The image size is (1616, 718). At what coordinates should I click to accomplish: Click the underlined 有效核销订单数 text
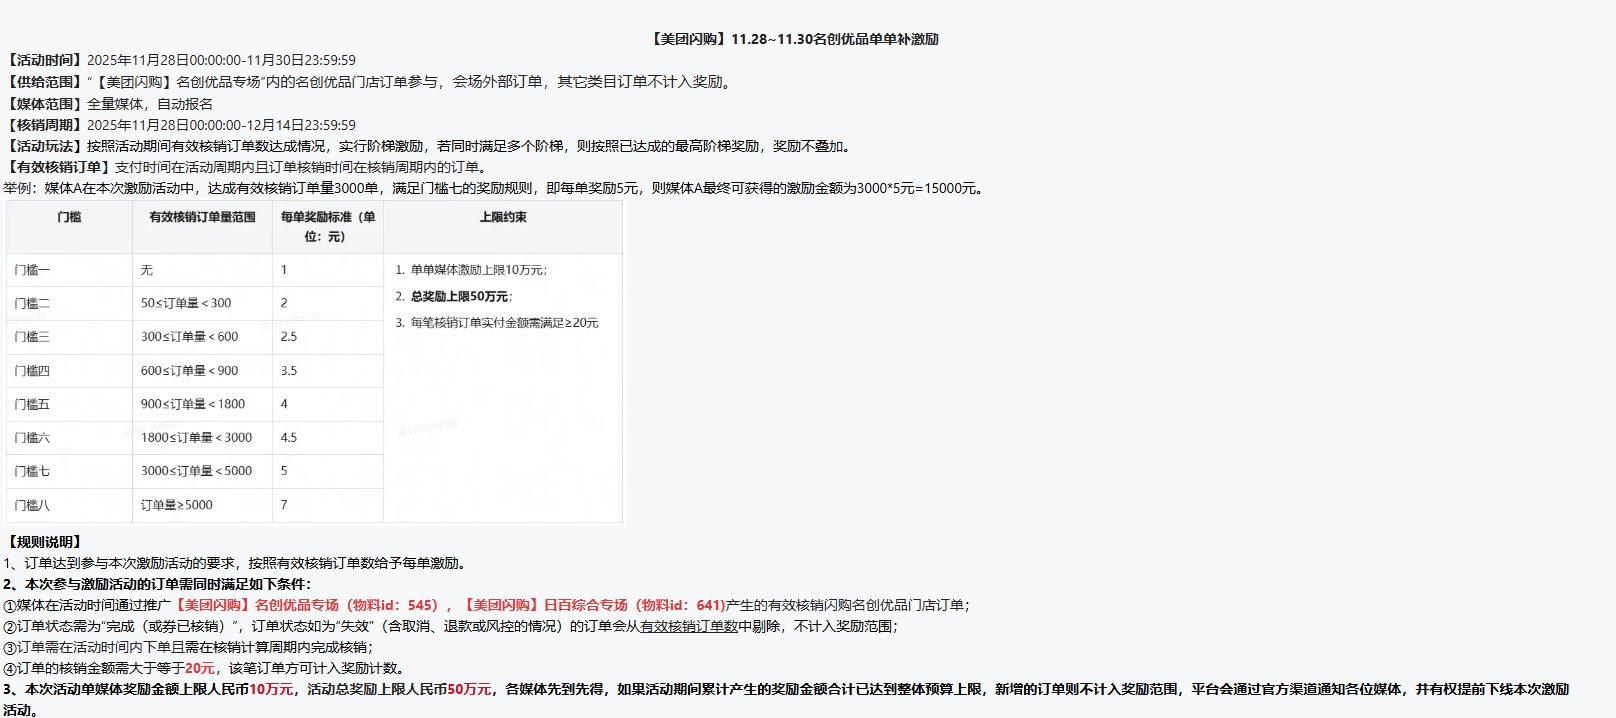click(688, 626)
